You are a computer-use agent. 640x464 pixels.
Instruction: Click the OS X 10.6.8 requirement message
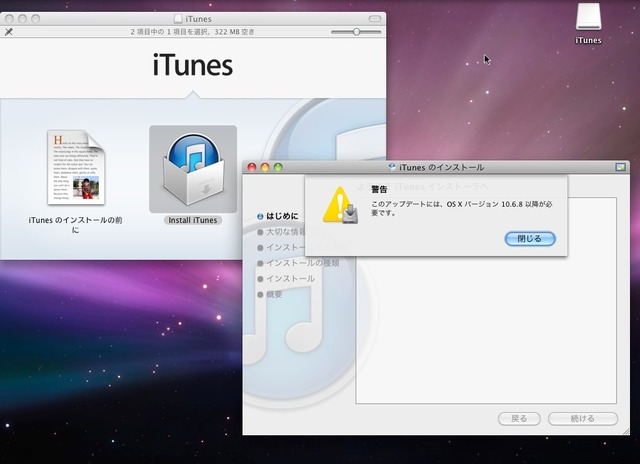tap(461, 208)
